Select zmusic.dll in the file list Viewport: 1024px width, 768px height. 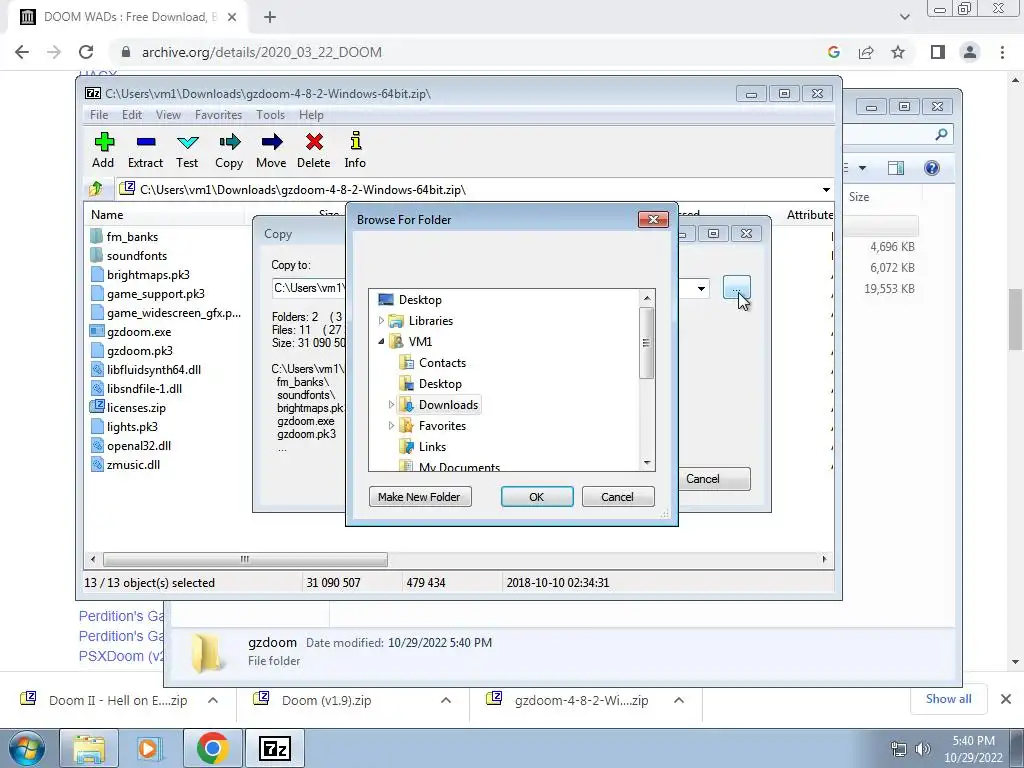133,464
